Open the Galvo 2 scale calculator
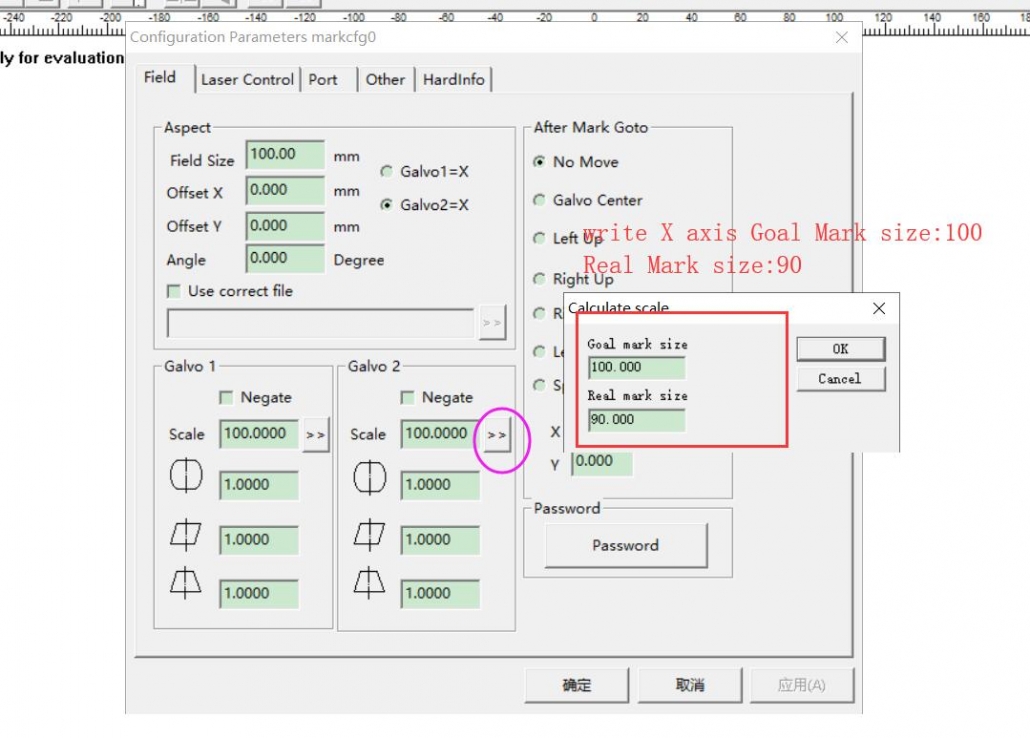This screenshot has width=1030, height=738. pyautogui.click(x=497, y=434)
